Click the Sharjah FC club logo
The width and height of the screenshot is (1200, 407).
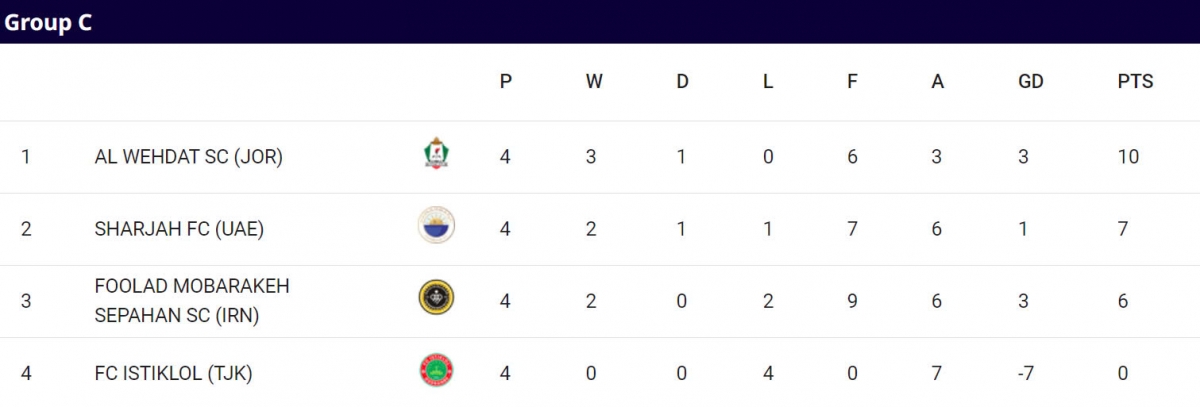[x=436, y=226]
